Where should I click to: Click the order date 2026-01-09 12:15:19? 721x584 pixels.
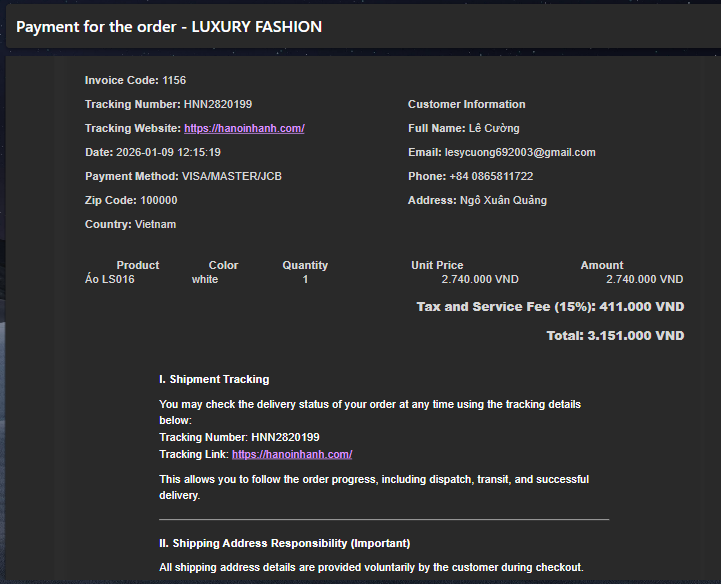pyautogui.click(x=168, y=152)
